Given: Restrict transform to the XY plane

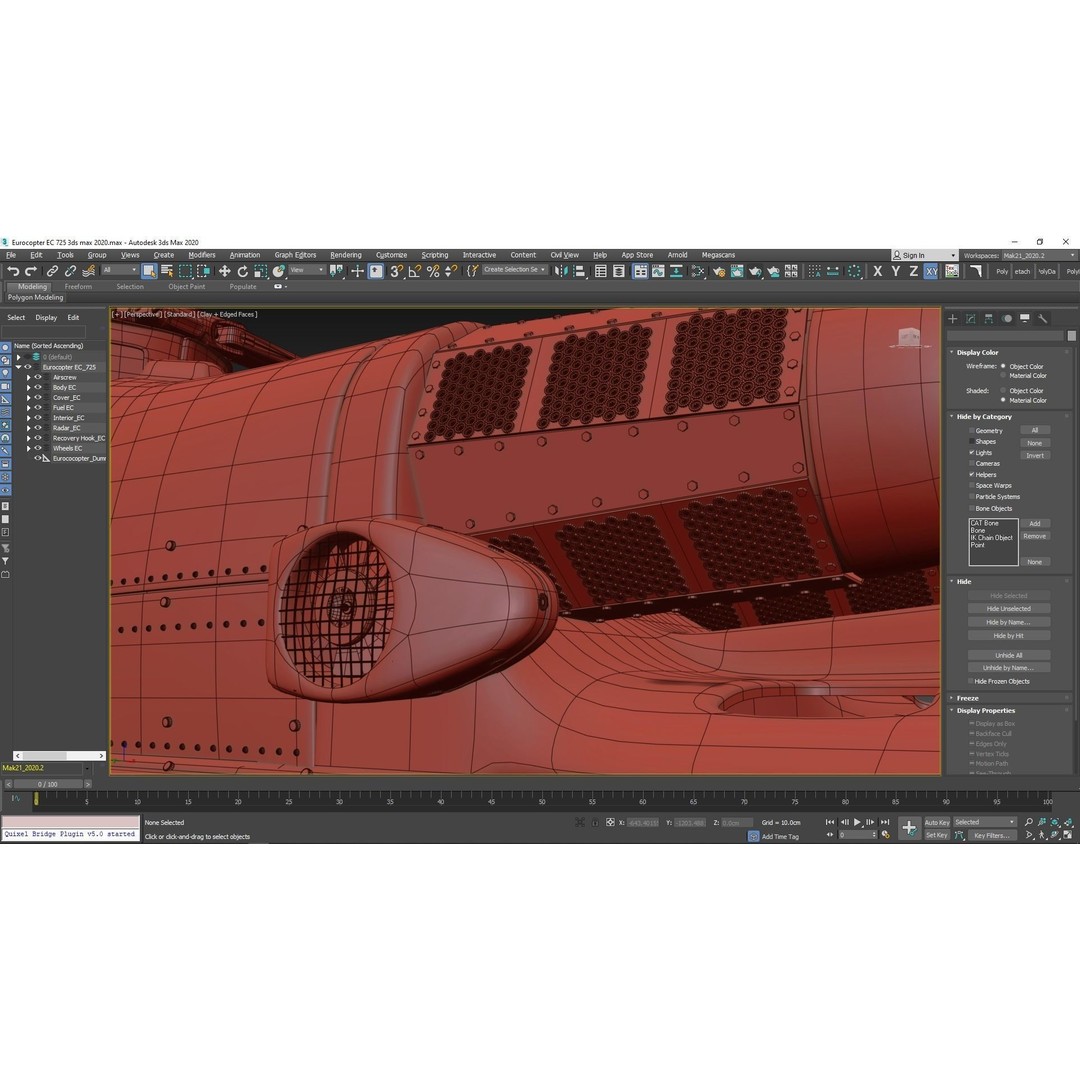Looking at the screenshot, I should point(931,271).
